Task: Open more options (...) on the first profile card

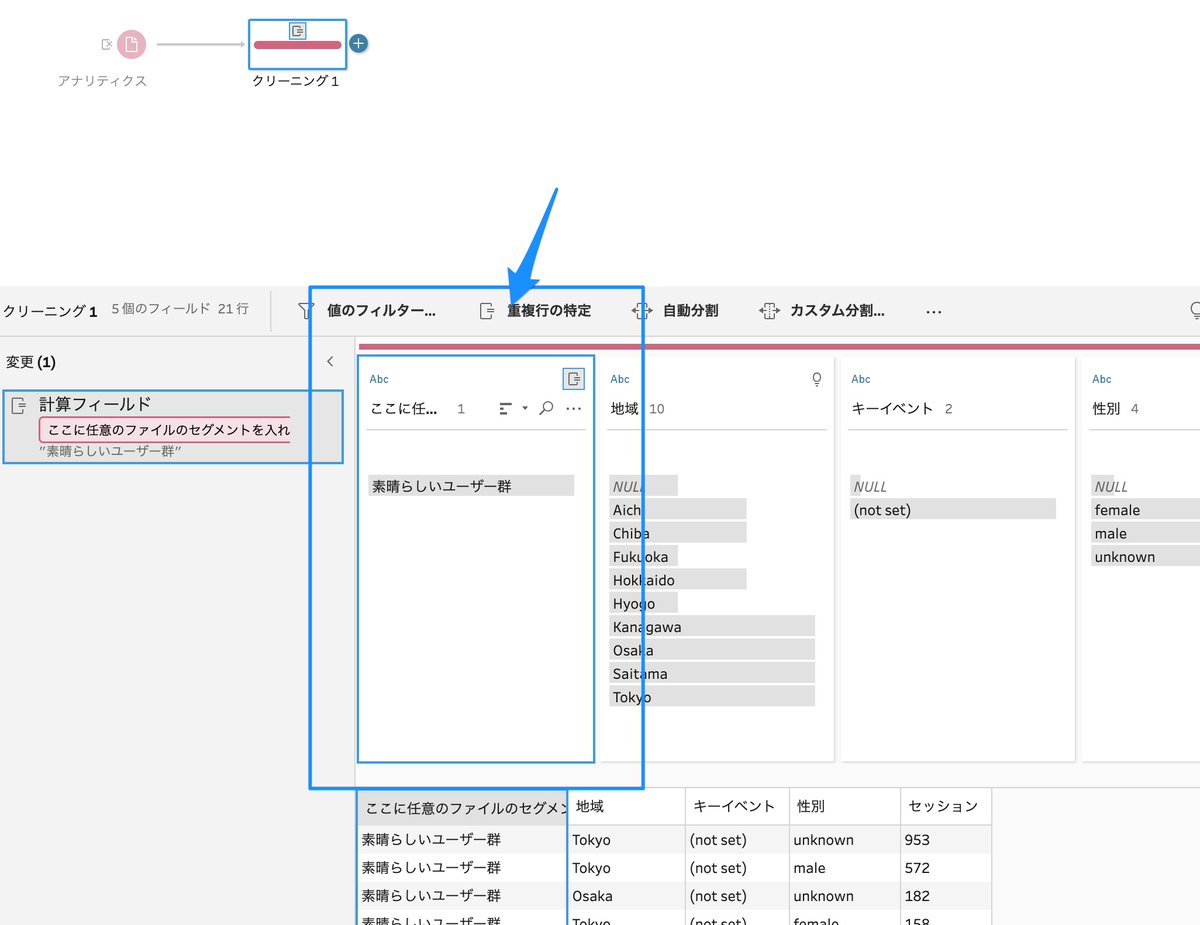Action: pos(573,409)
